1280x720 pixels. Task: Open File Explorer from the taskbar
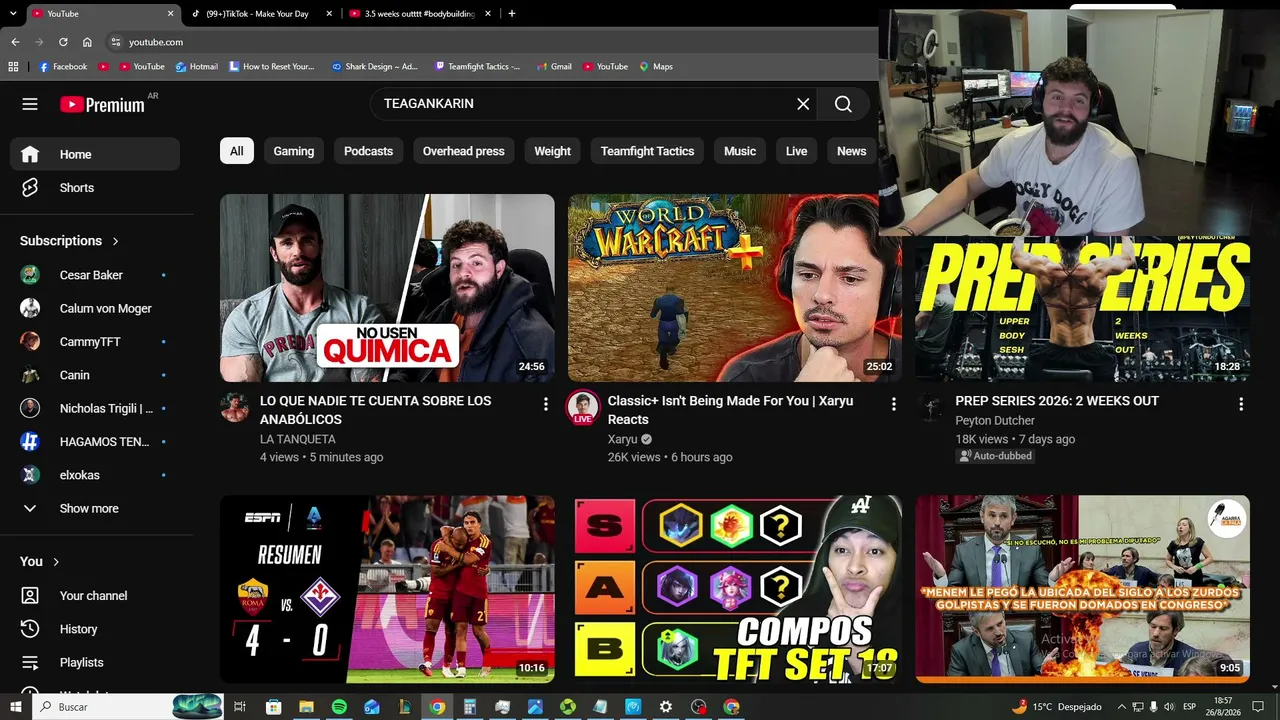306,707
